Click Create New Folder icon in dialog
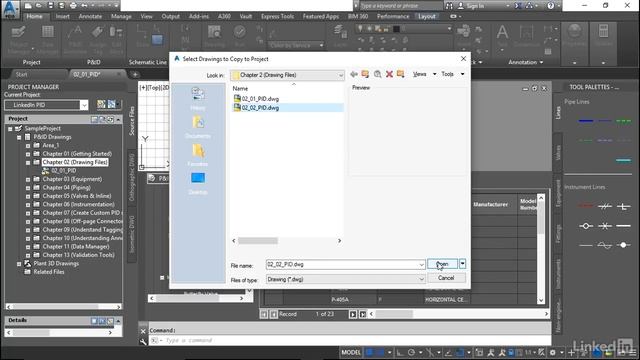Viewport: 640px width, 360px height. (400, 74)
